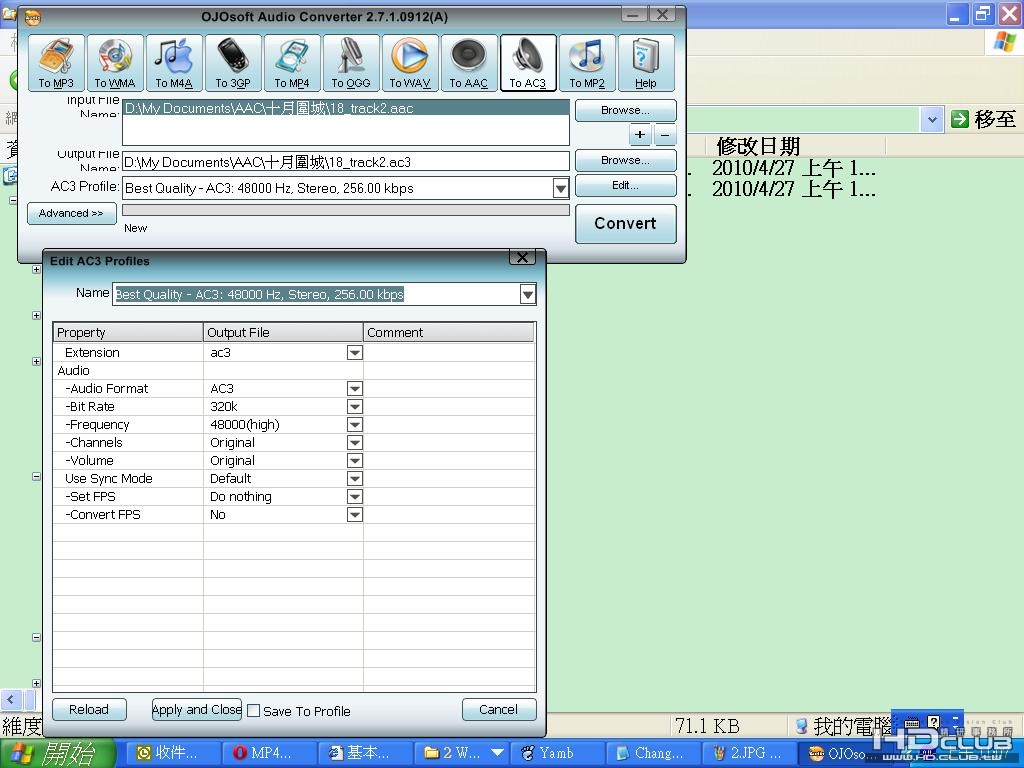Viewport: 1024px width, 768px height.
Task: Click the Bit Rate property label
Action: (92, 407)
